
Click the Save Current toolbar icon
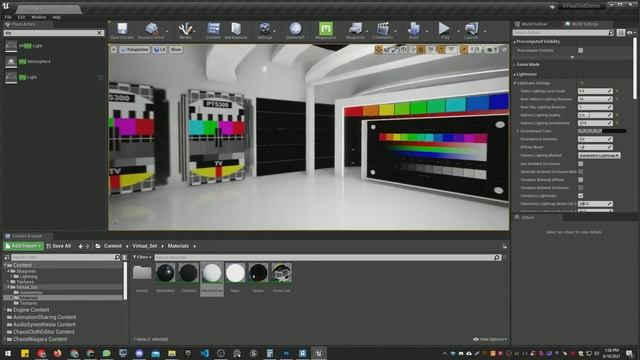(x=122, y=31)
